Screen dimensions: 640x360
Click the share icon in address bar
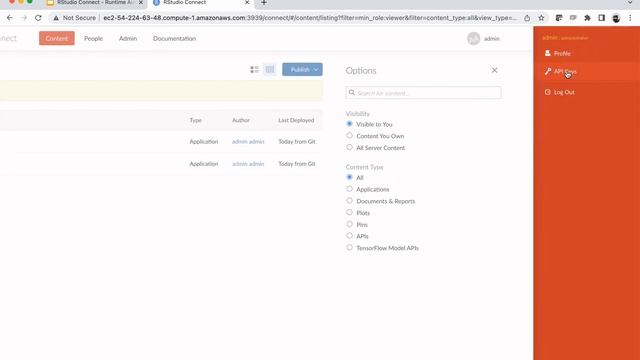pyautogui.click(x=527, y=18)
